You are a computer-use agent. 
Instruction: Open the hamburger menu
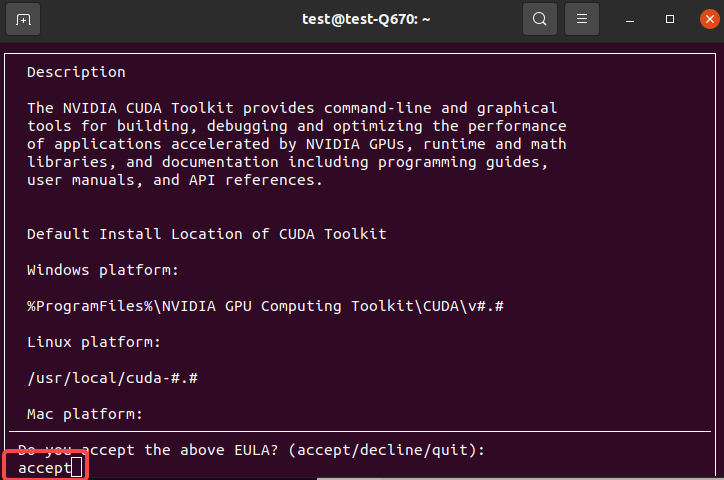[582, 19]
